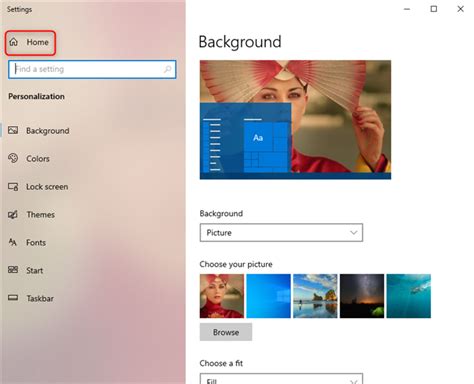Focus the Find a setting box
The image size is (474, 384).
92,69
